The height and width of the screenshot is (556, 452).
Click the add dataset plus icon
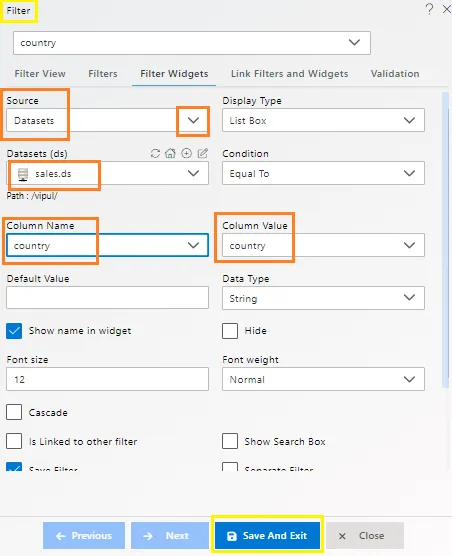[x=186, y=153]
